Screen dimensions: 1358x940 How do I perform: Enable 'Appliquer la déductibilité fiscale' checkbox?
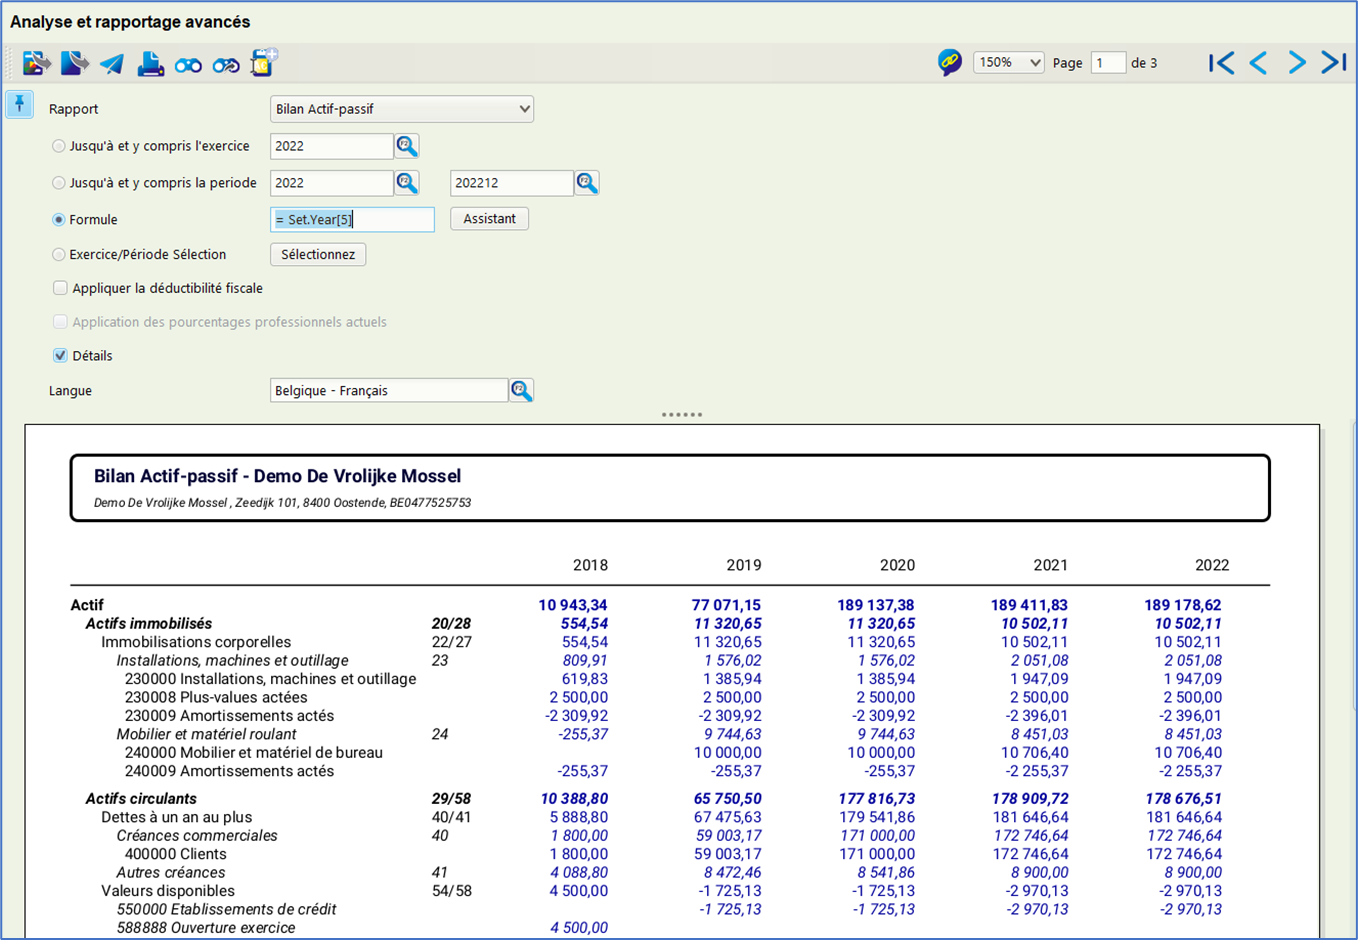60,288
